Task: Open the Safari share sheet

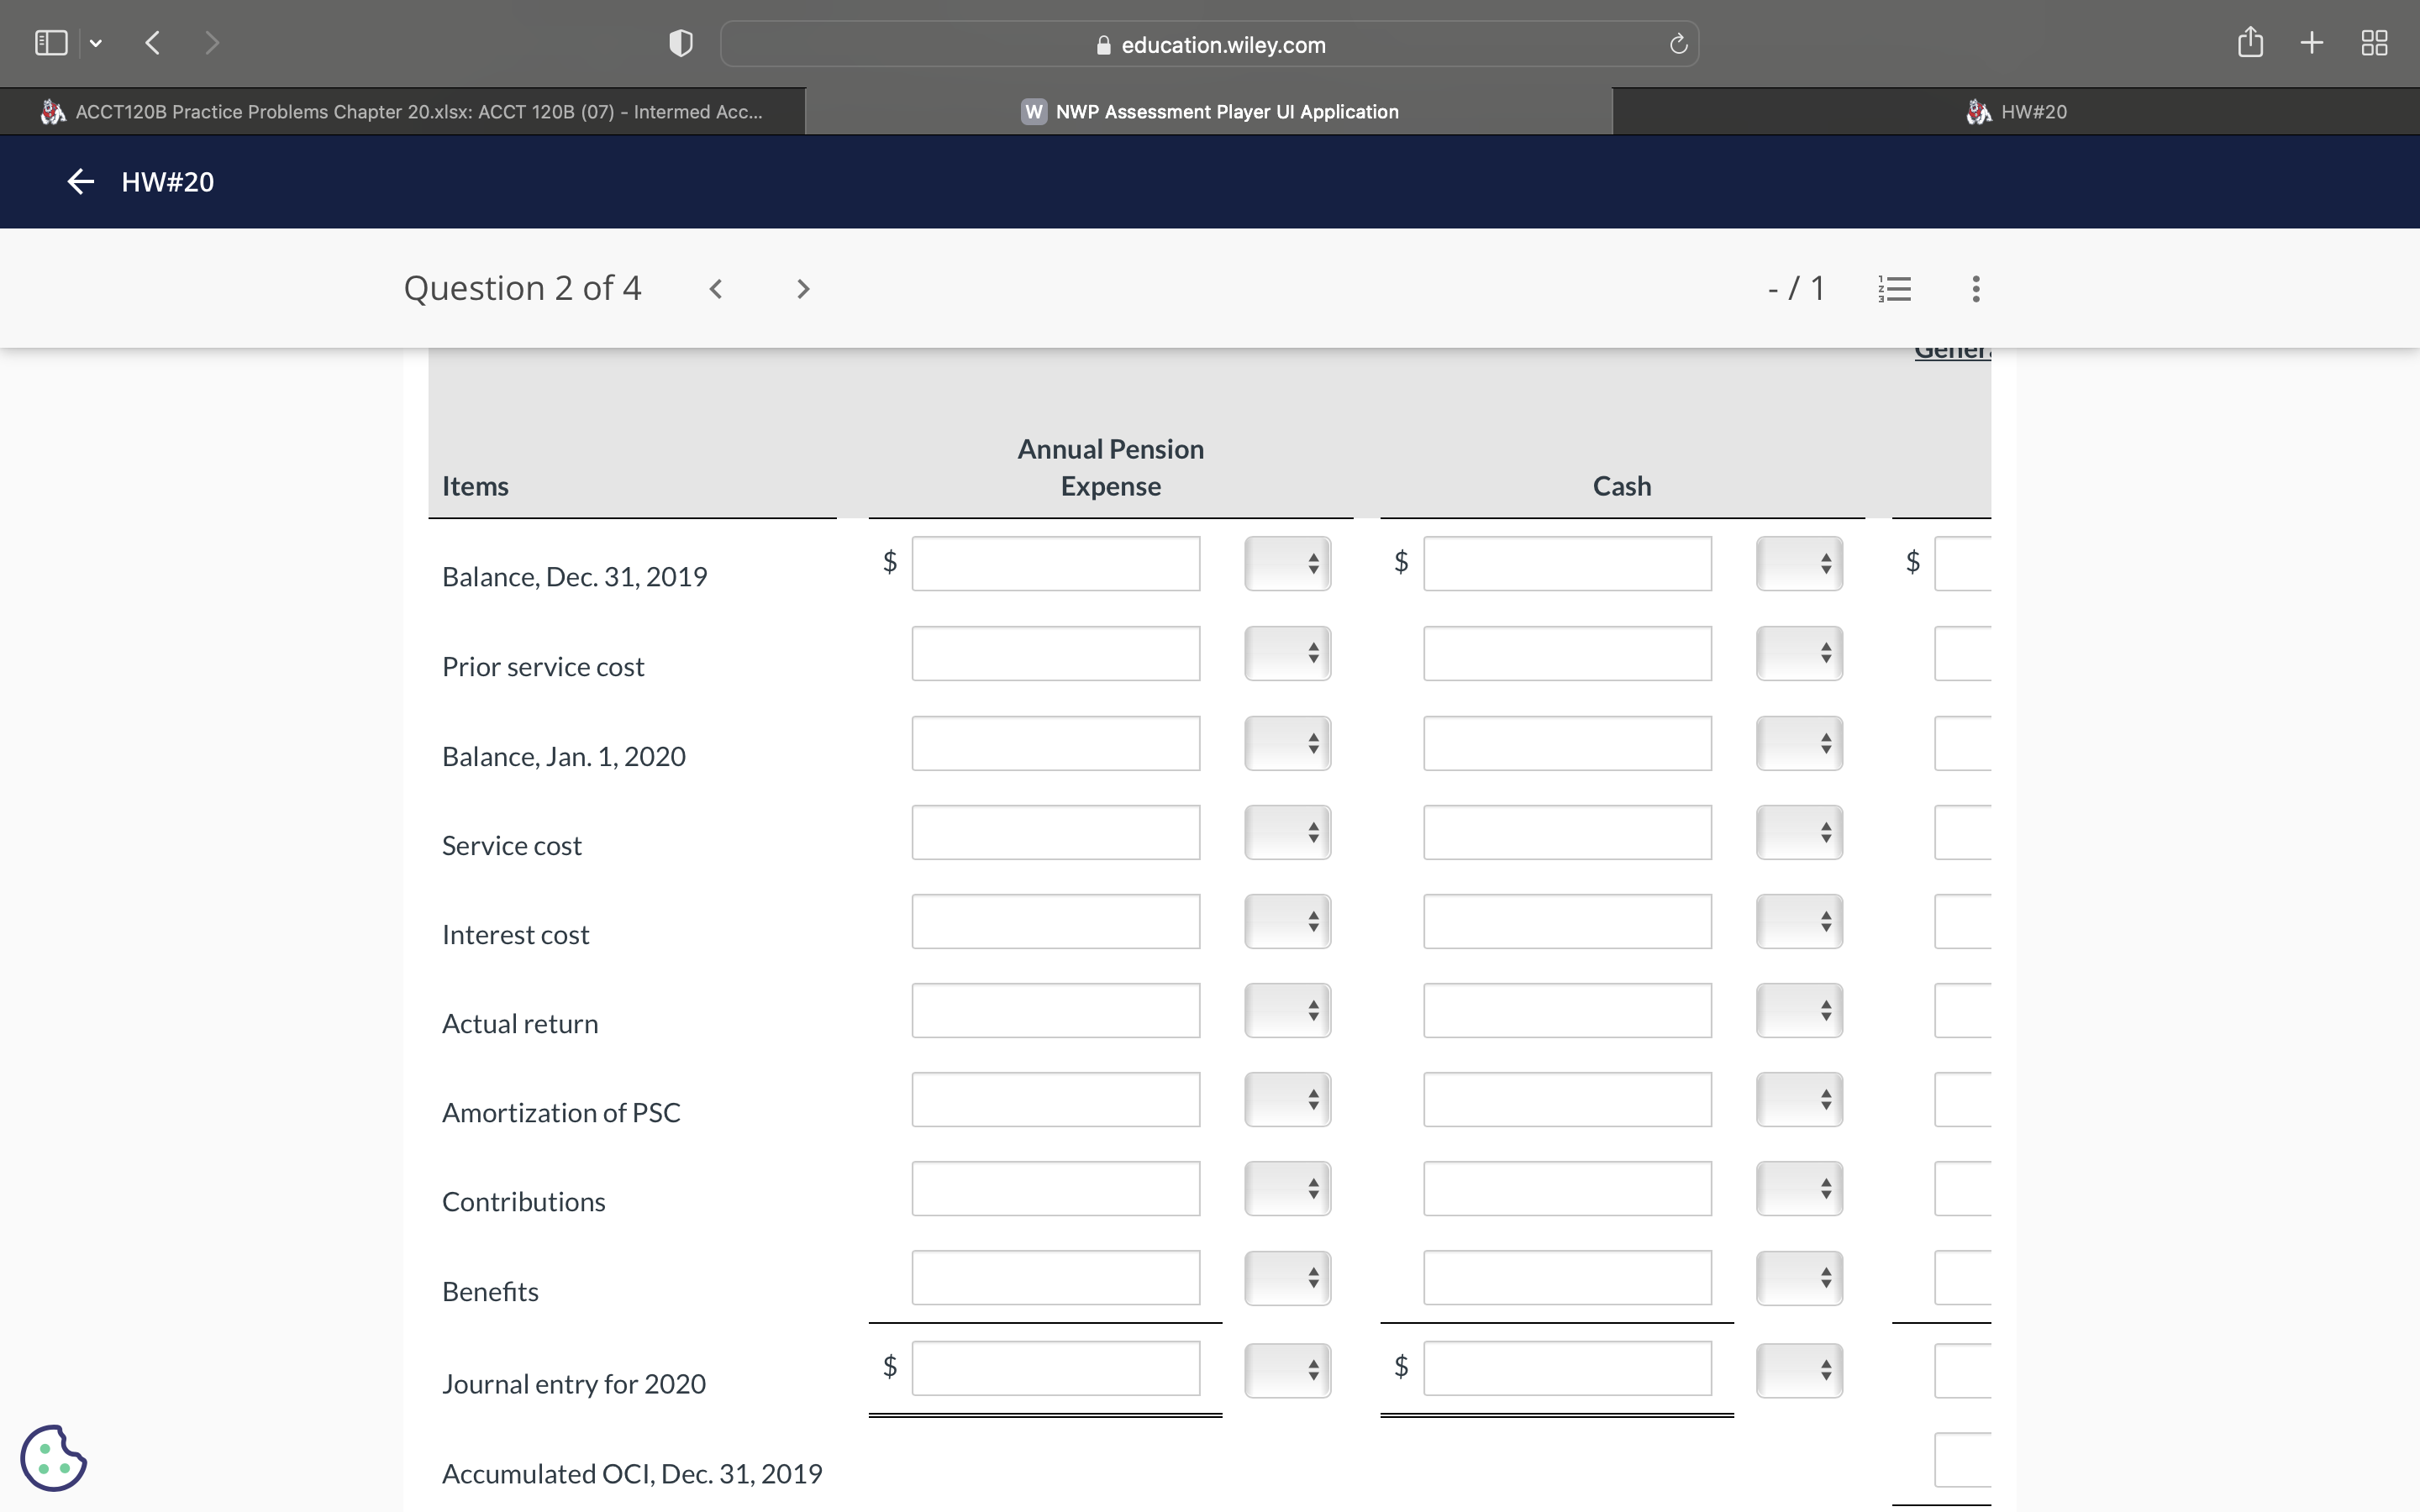Action: (x=2249, y=42)
